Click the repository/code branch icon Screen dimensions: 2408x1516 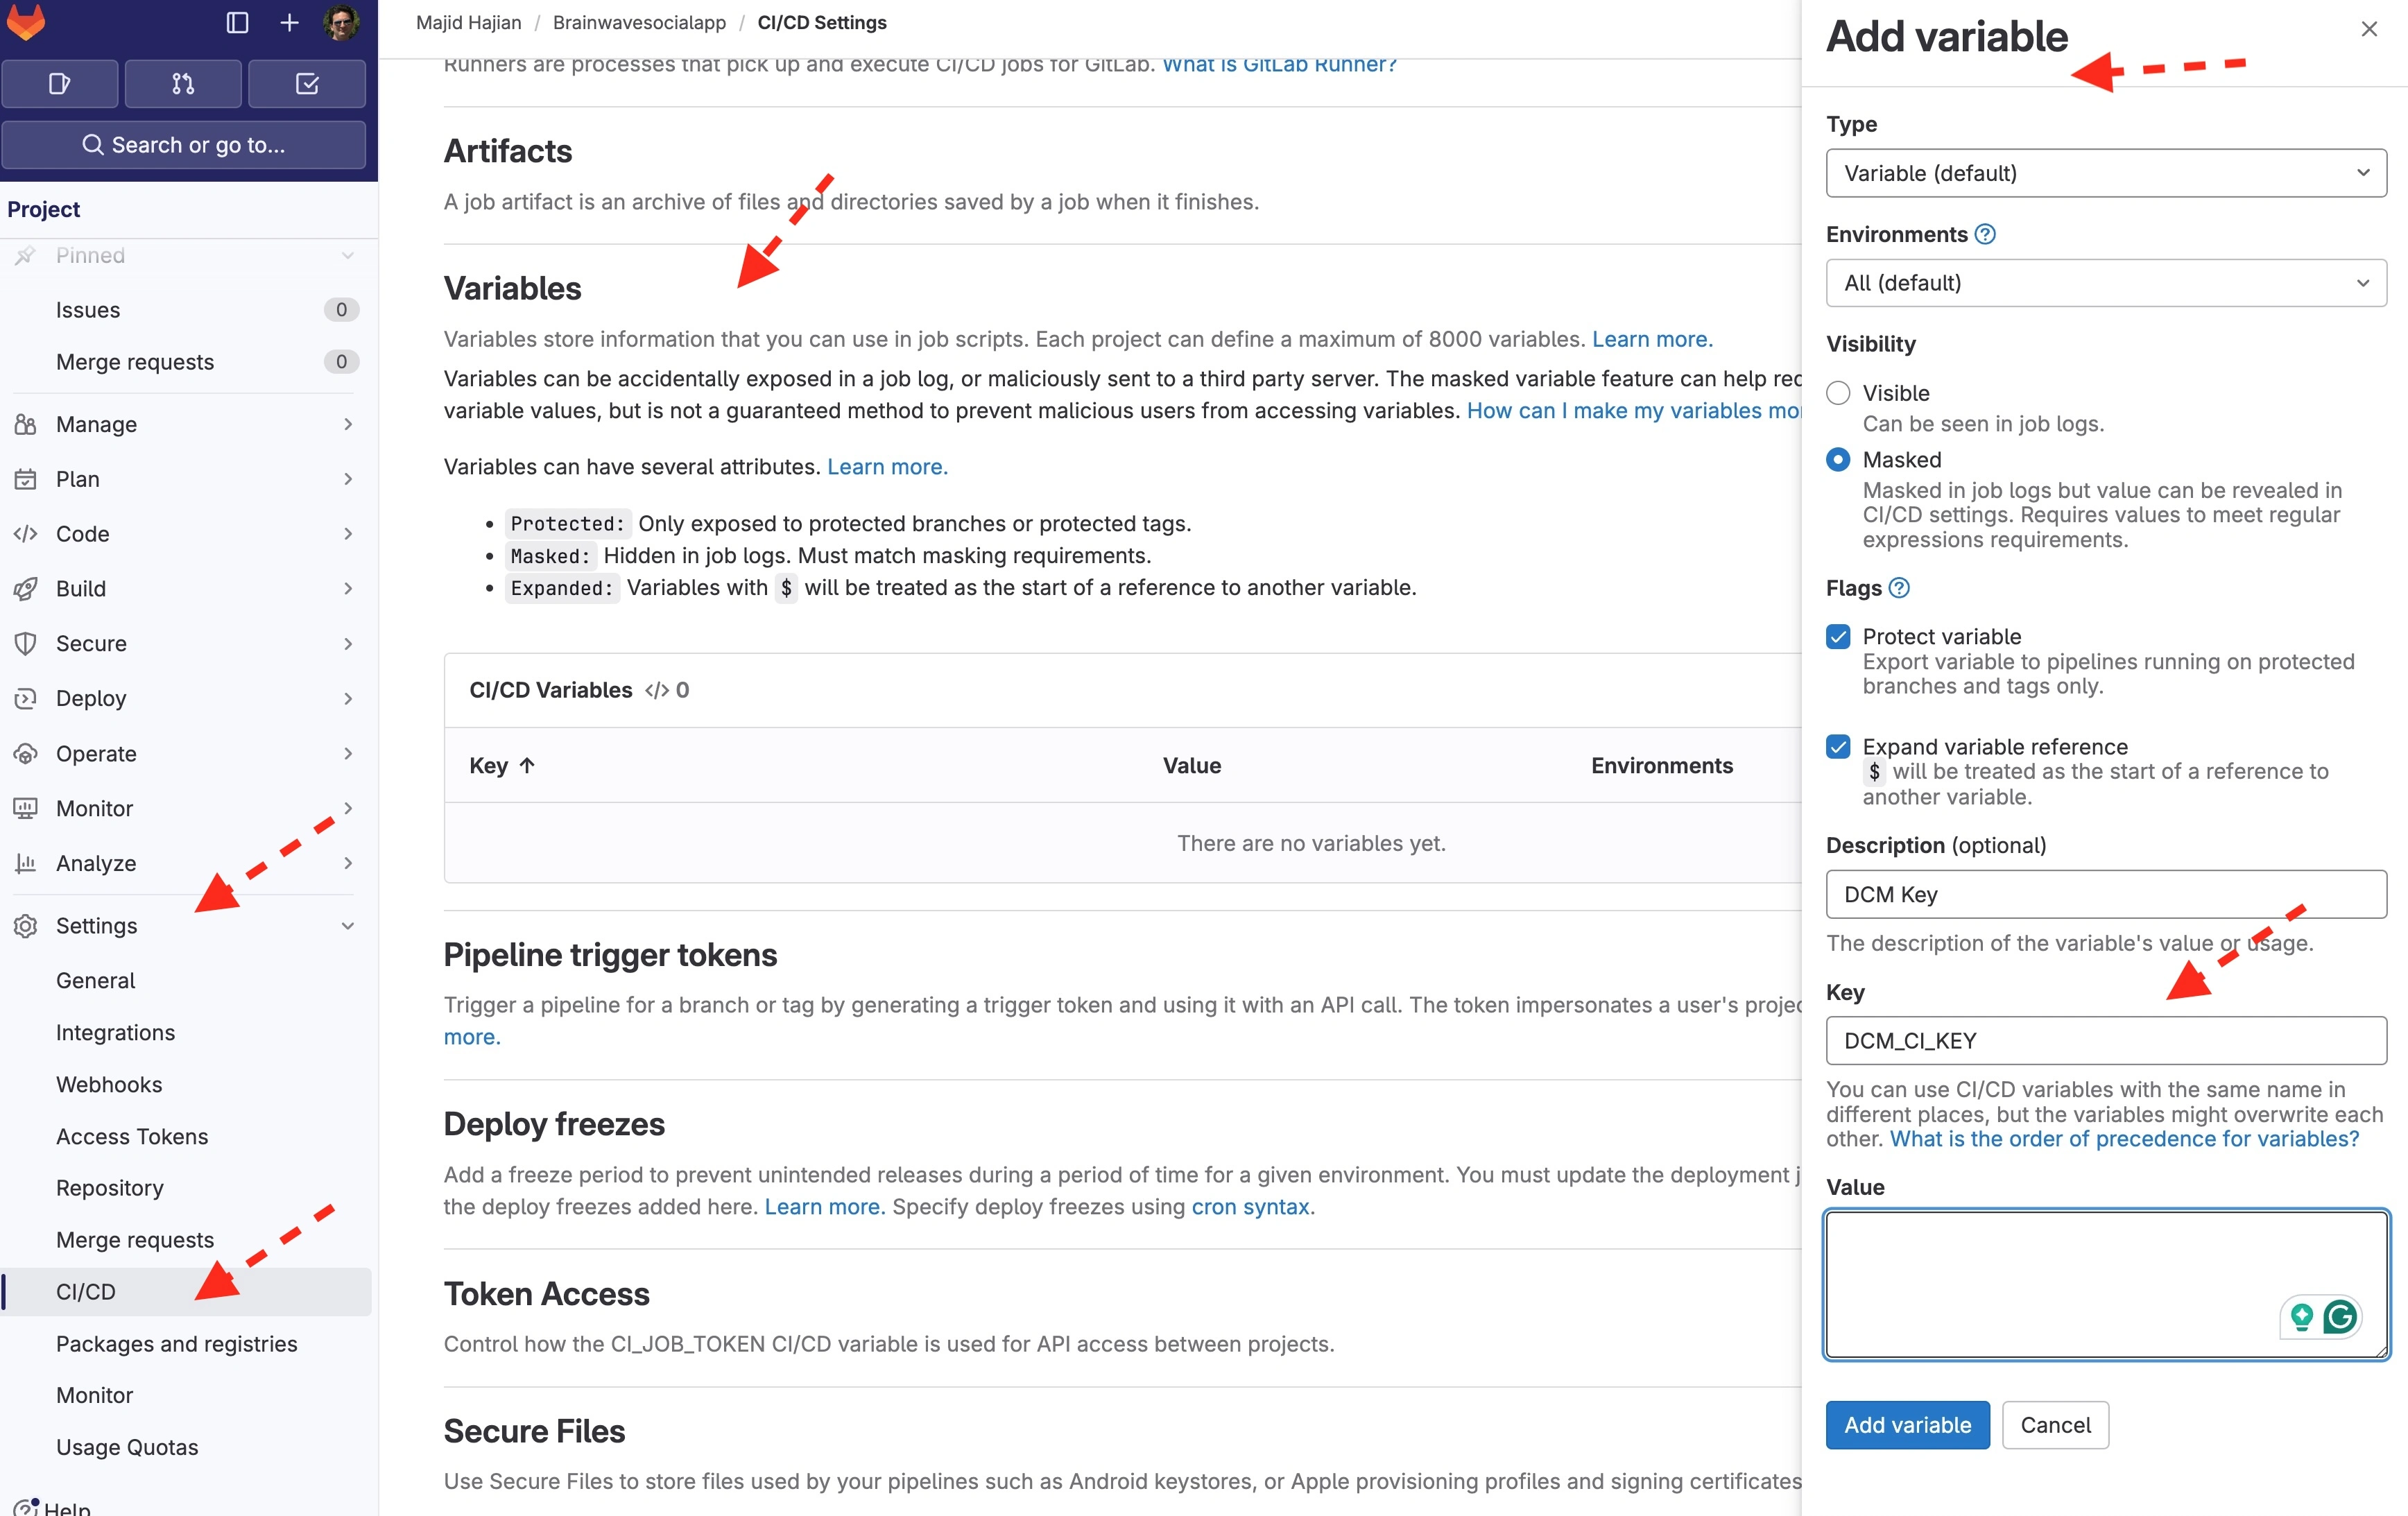pos(182,82)
